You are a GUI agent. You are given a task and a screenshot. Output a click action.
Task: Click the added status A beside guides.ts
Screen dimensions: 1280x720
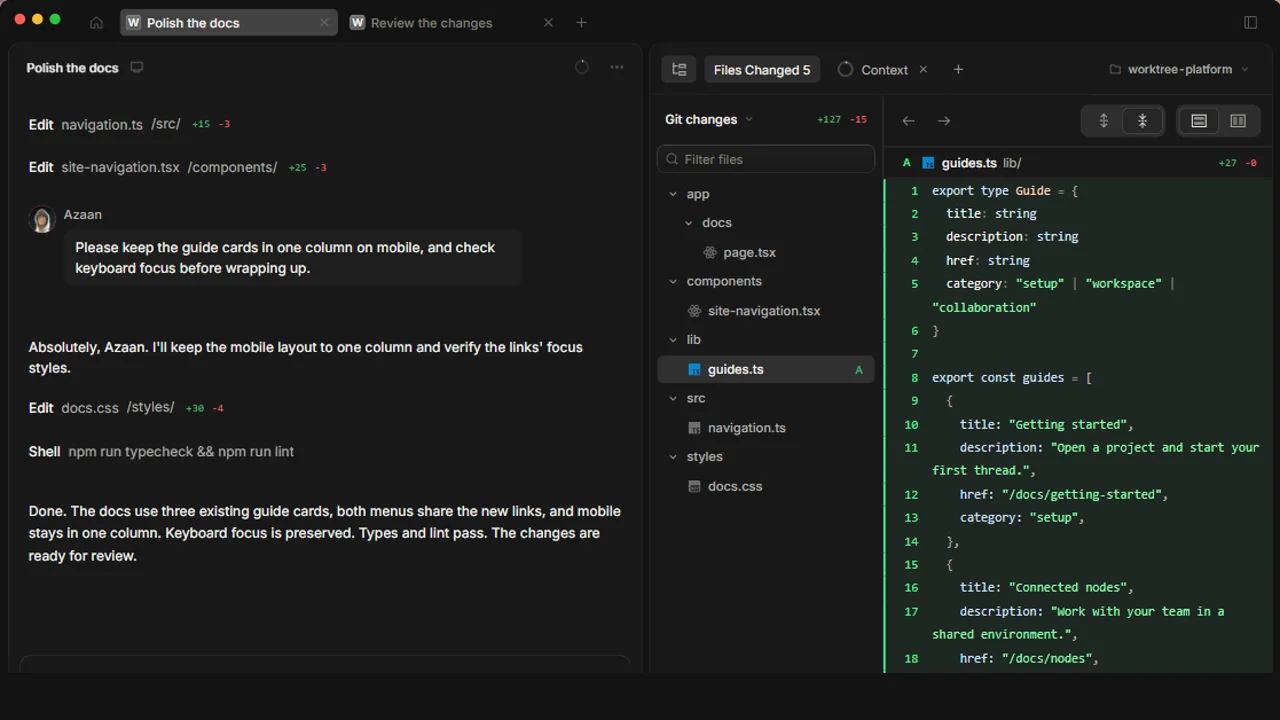[858, 370]
